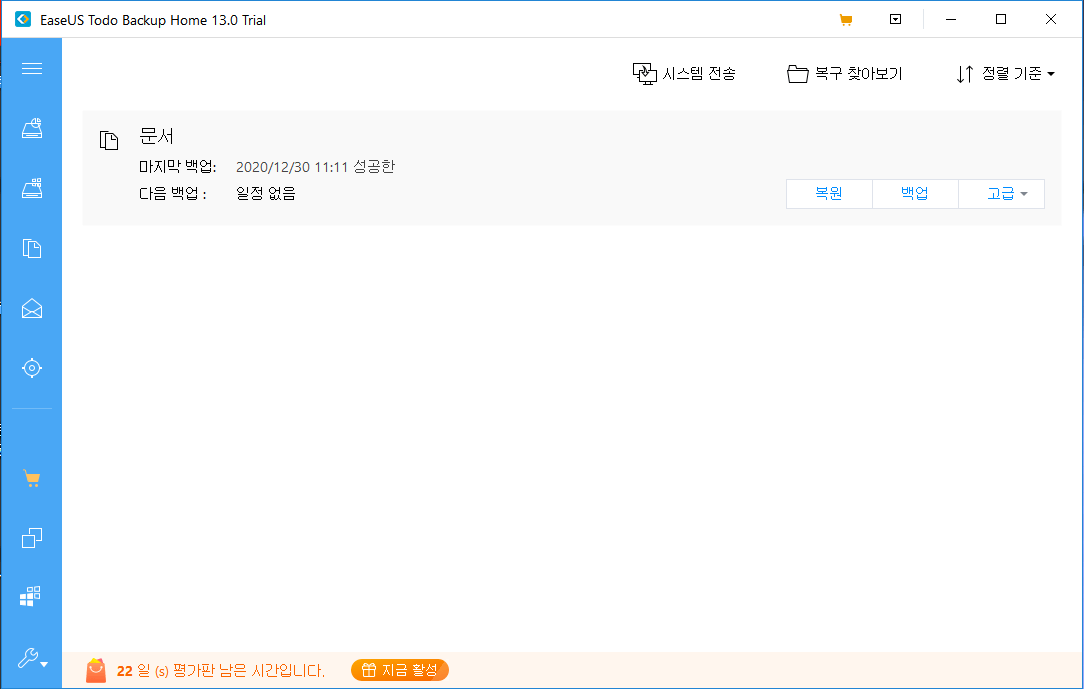Click the Backup button for 문서
The image size is (1084, 689).
pos(915,194)
